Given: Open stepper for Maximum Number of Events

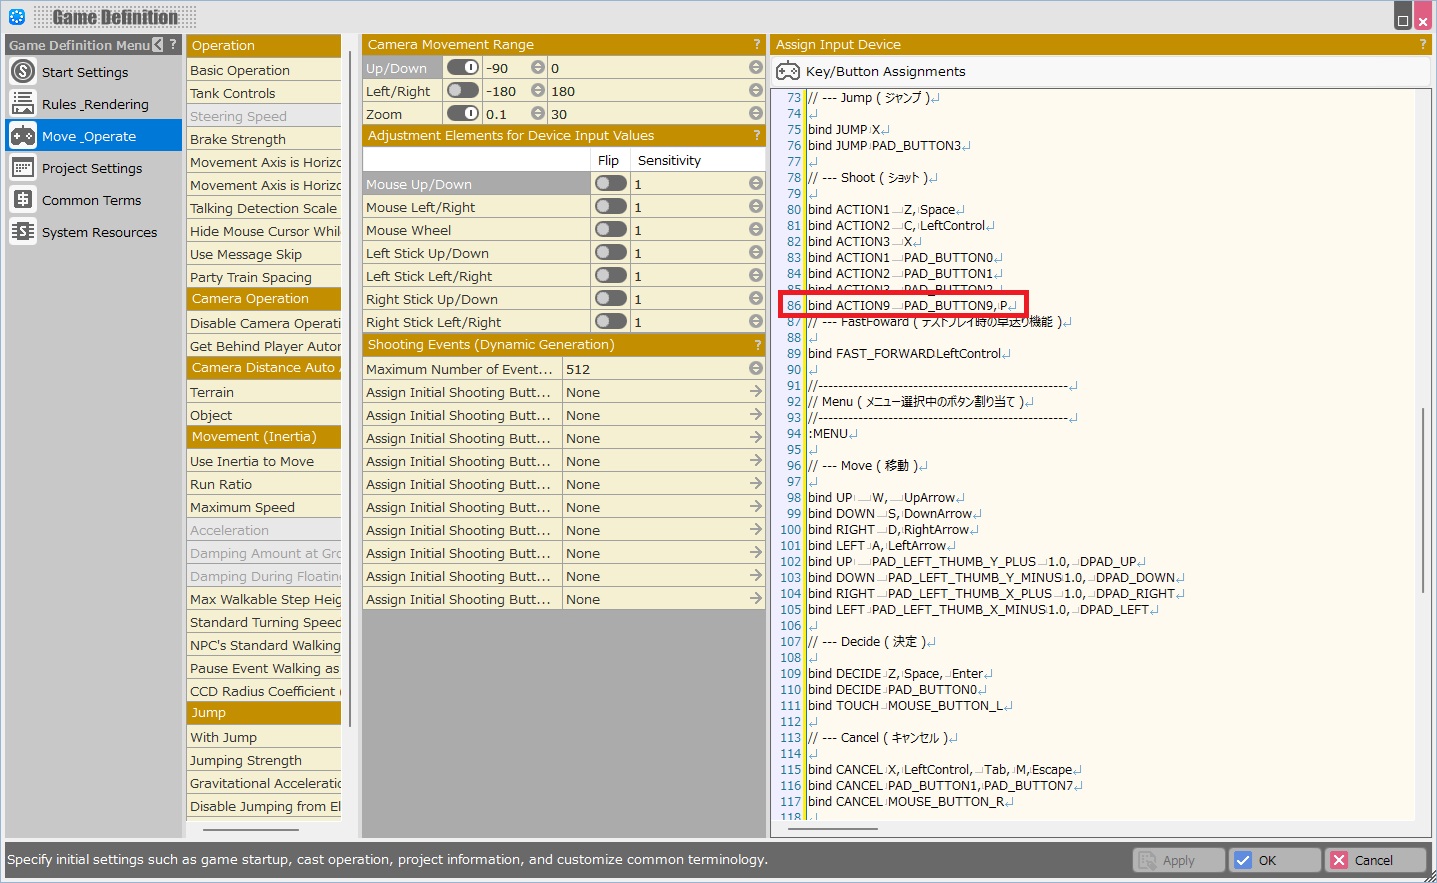Looking at the screenshot, I should [x=755, y=369].
